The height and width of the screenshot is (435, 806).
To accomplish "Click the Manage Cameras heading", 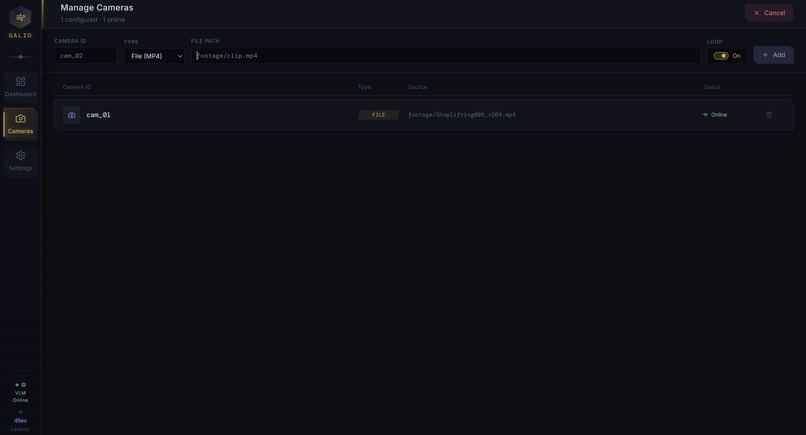I will point(97,8).
